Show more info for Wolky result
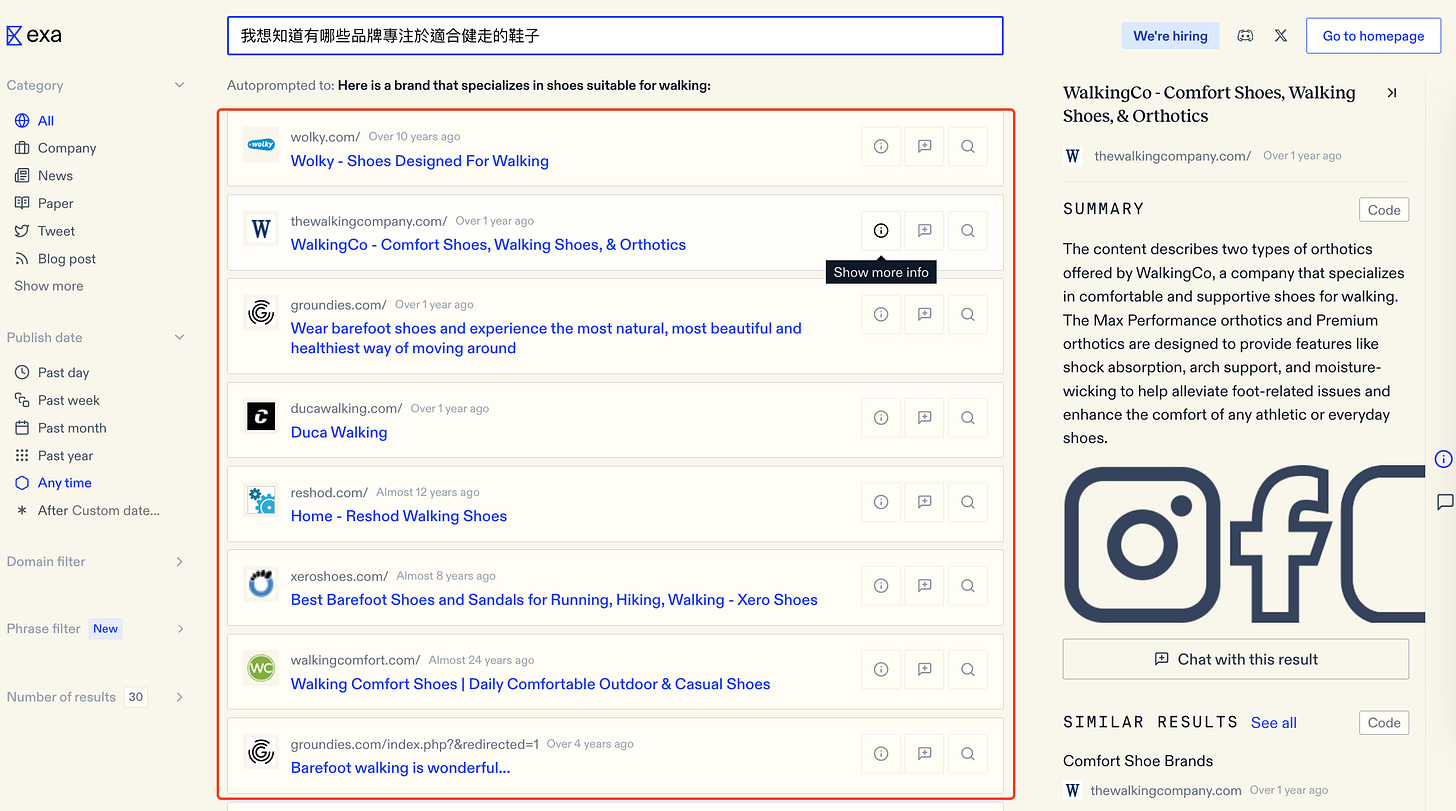Screen dimensions: 1456x811 pyautogui.click(x=881, y=146)
